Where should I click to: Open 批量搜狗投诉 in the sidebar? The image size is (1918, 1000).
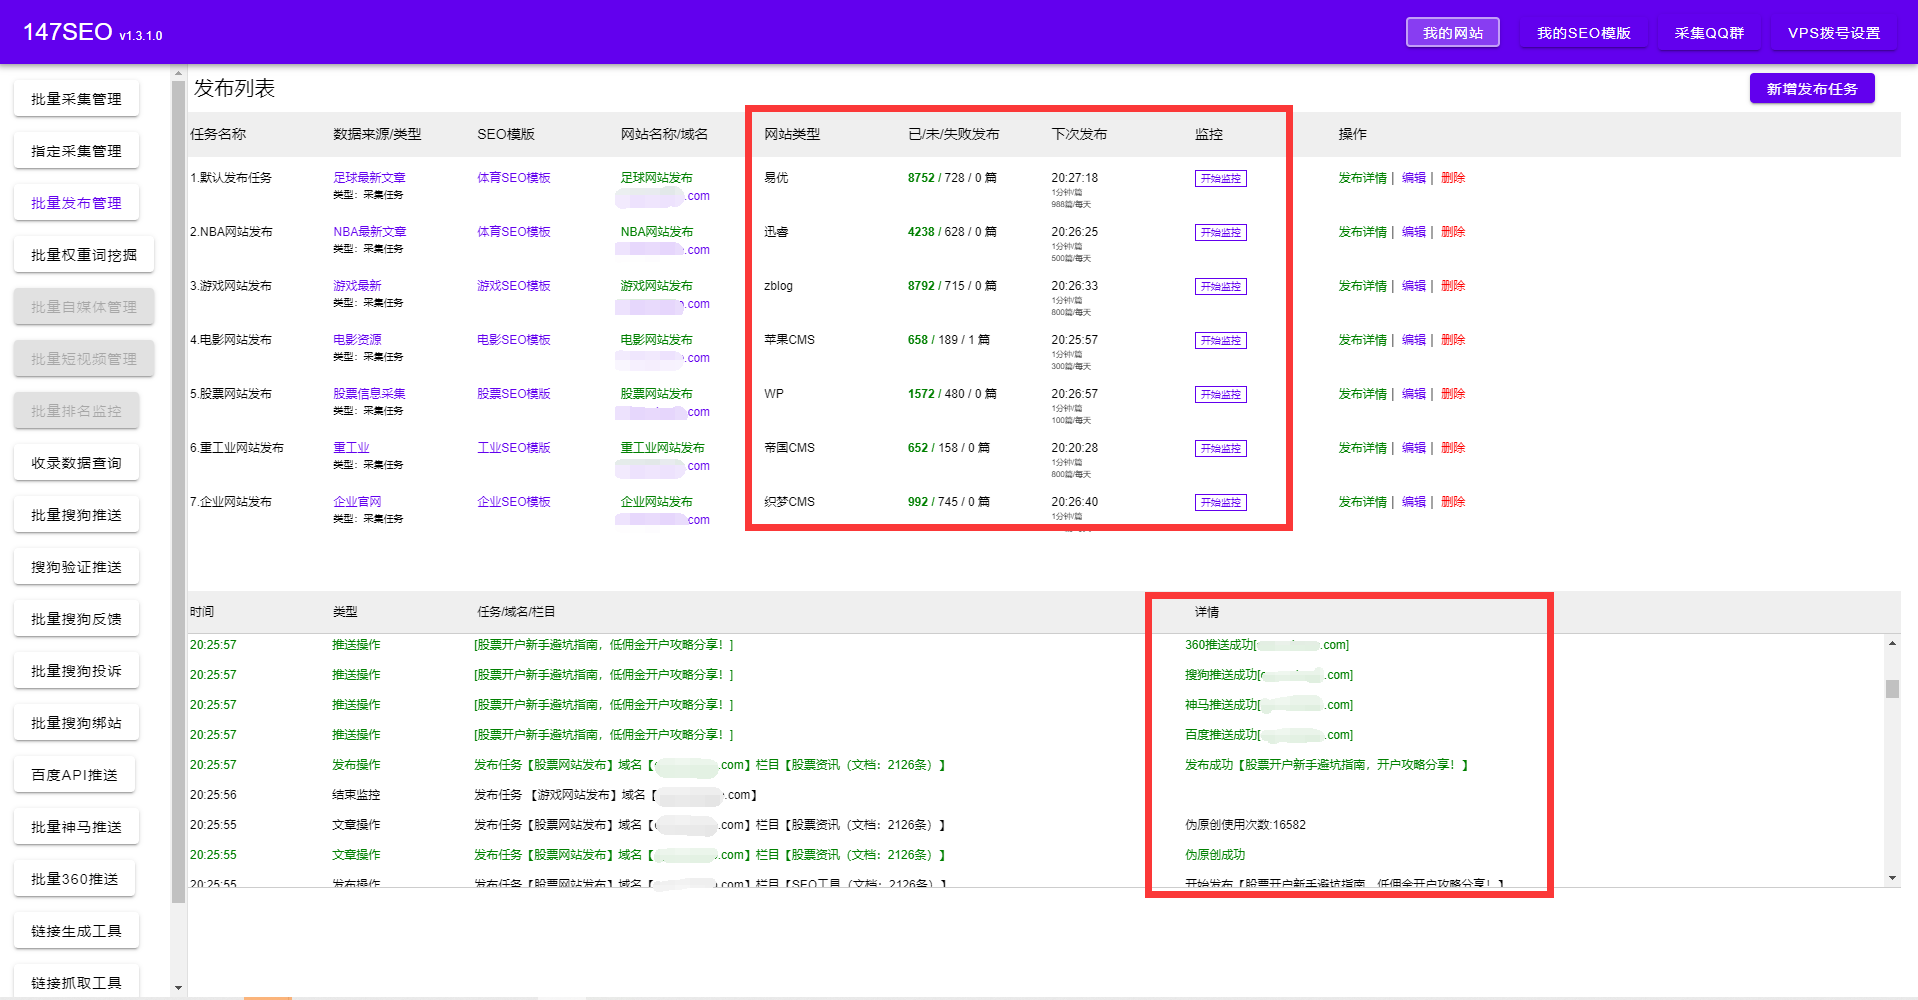pos(76,671)
